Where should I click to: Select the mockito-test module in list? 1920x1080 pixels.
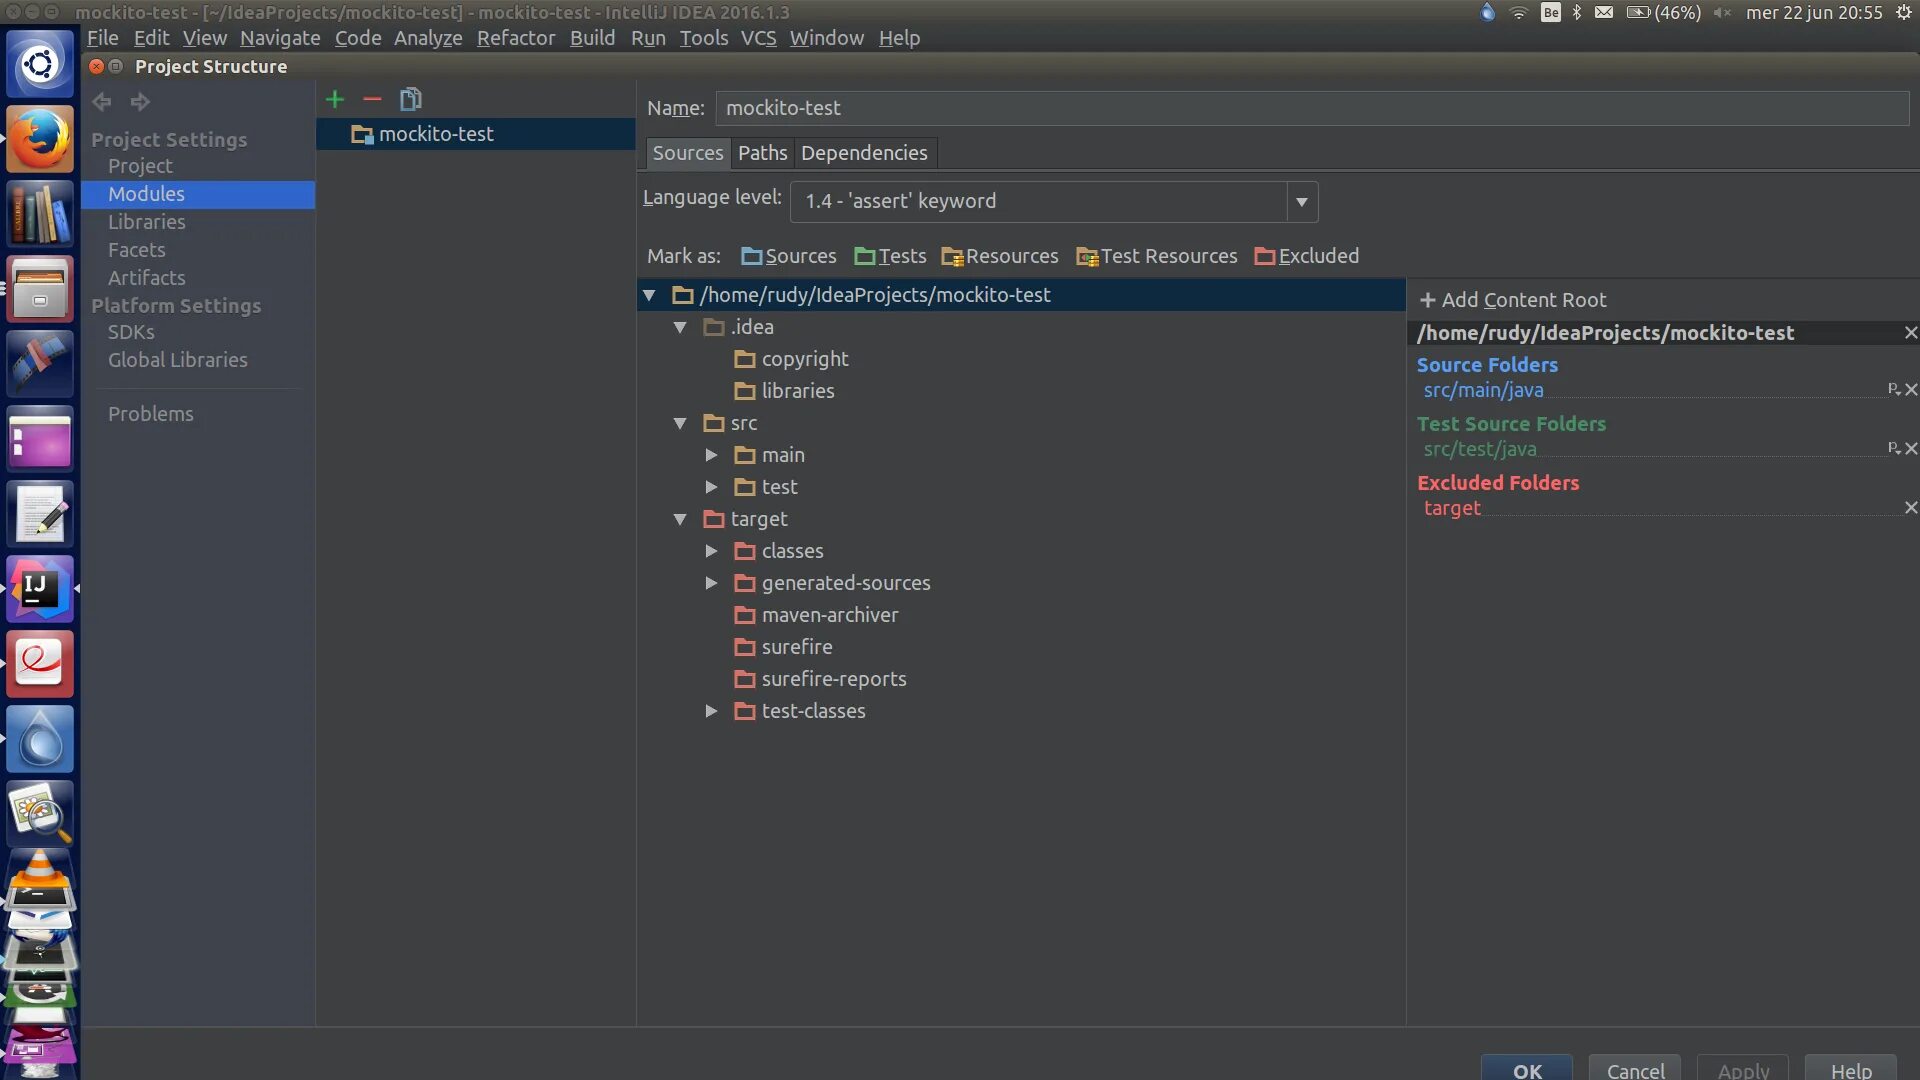click(x=476, y=134)
